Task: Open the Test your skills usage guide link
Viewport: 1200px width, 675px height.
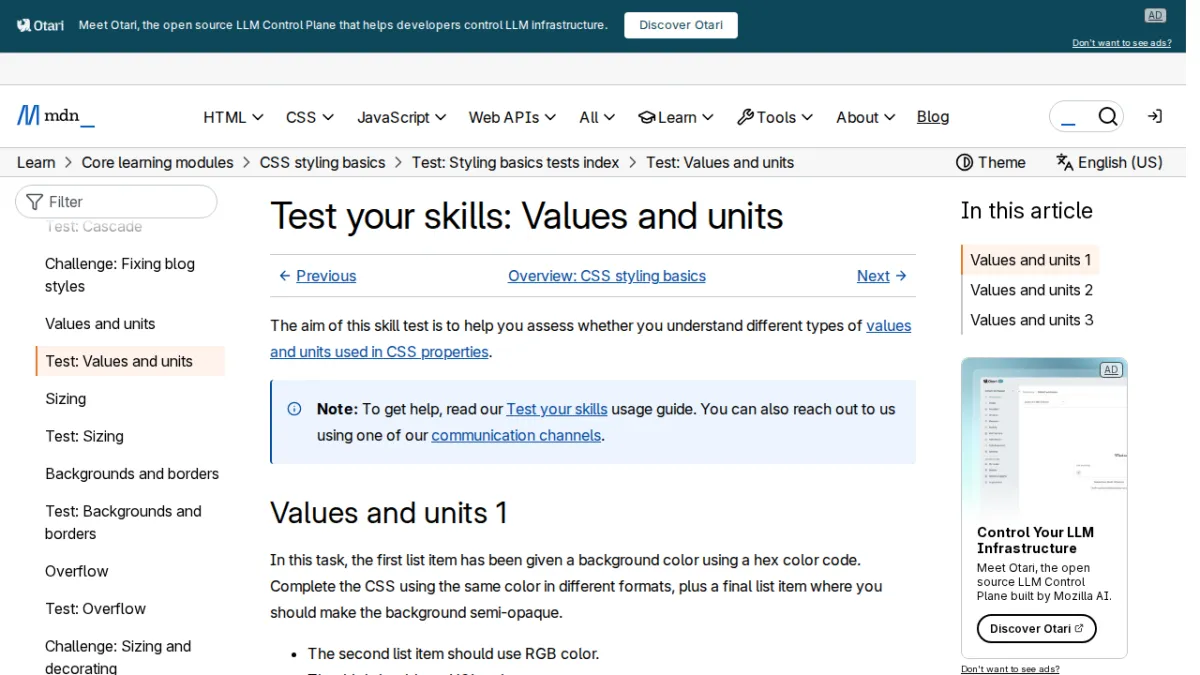Action: coord(557,409)
